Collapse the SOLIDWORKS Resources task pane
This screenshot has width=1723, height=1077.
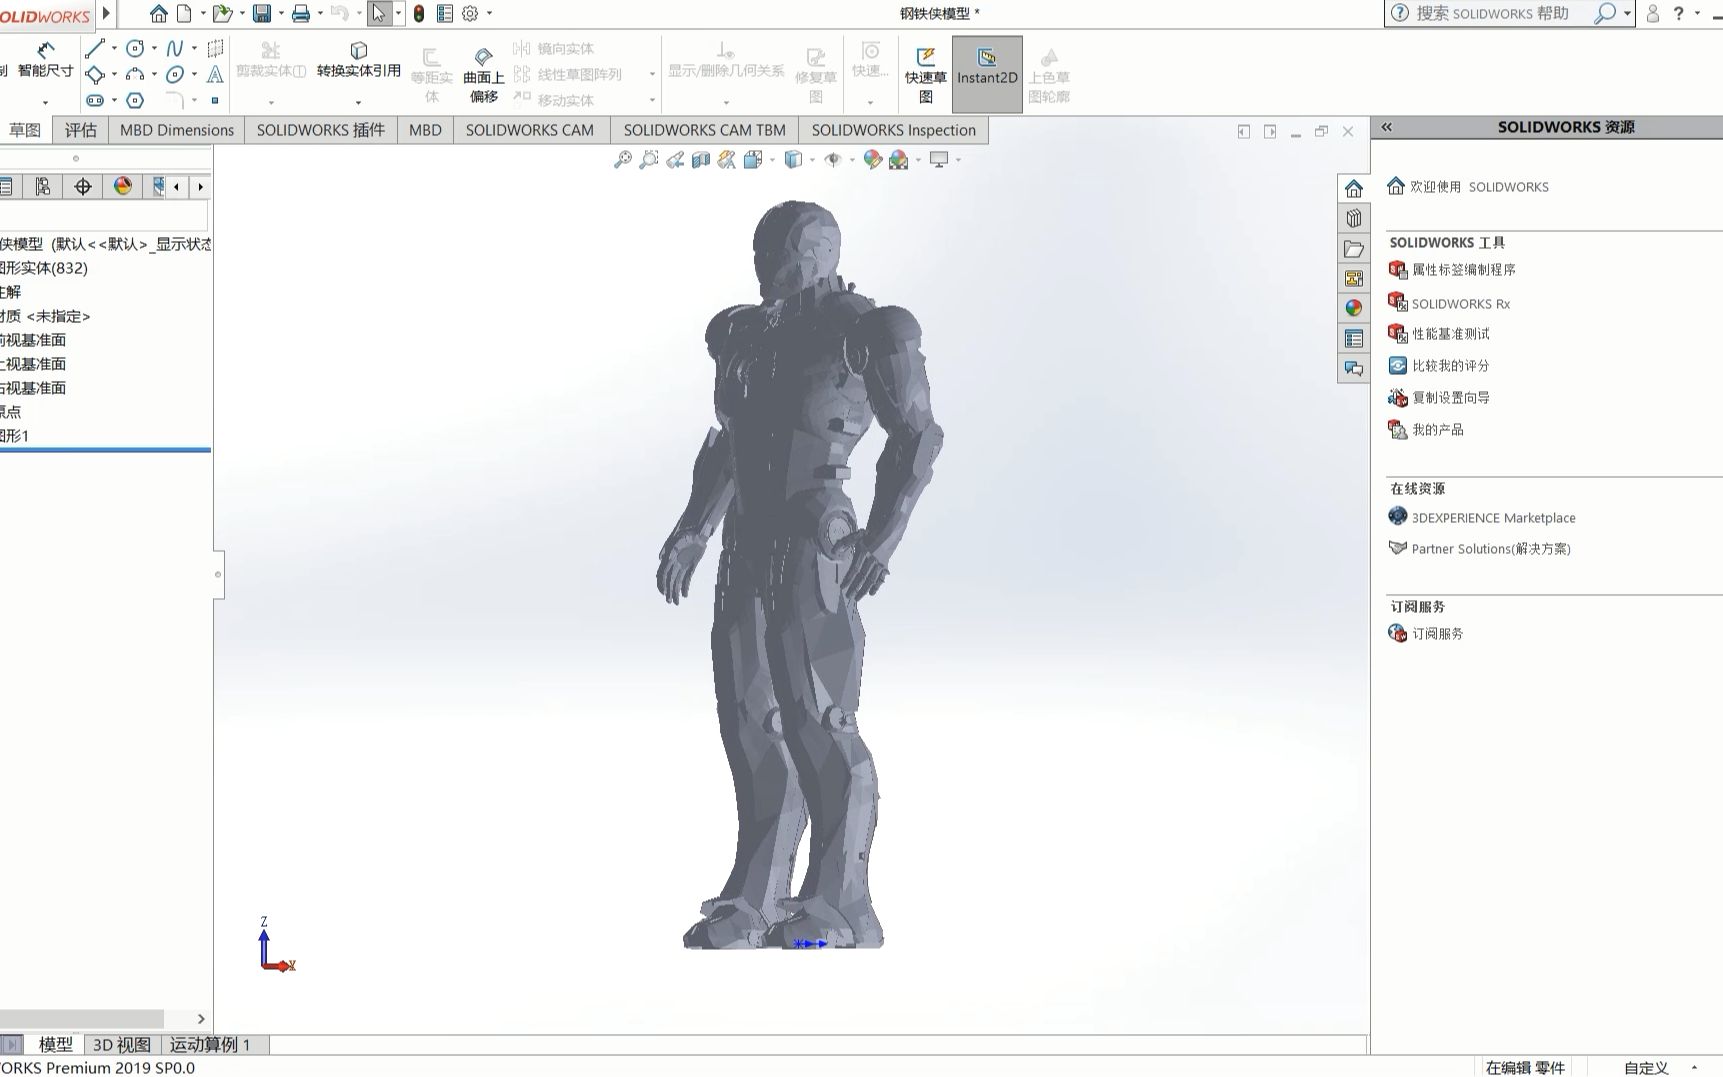click(x=1387, y=127)
